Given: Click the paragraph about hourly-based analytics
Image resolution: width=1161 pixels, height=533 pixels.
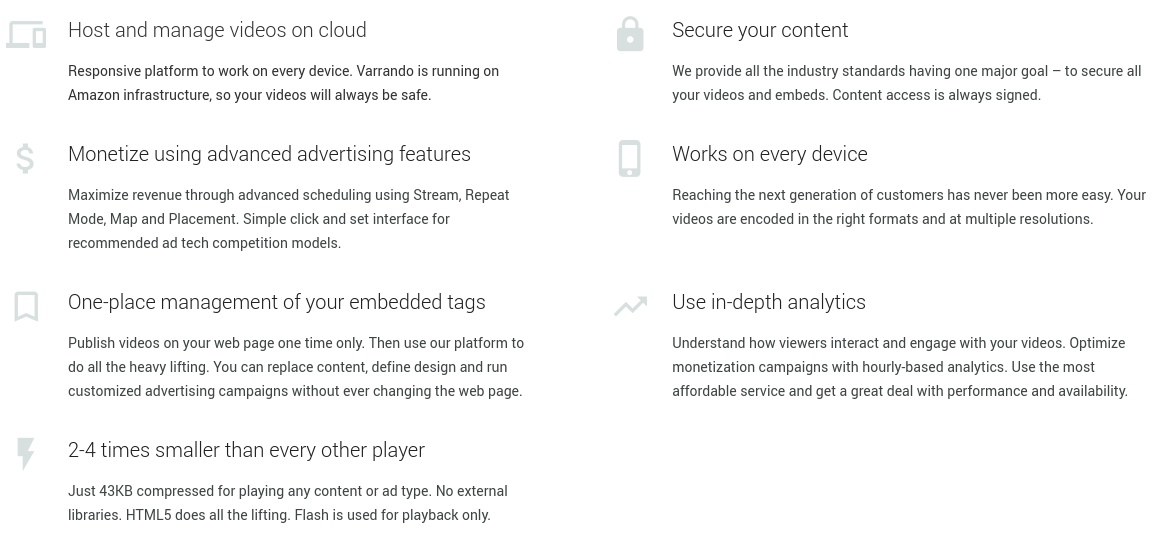Looking at the screenshot, I should point(899,367).
